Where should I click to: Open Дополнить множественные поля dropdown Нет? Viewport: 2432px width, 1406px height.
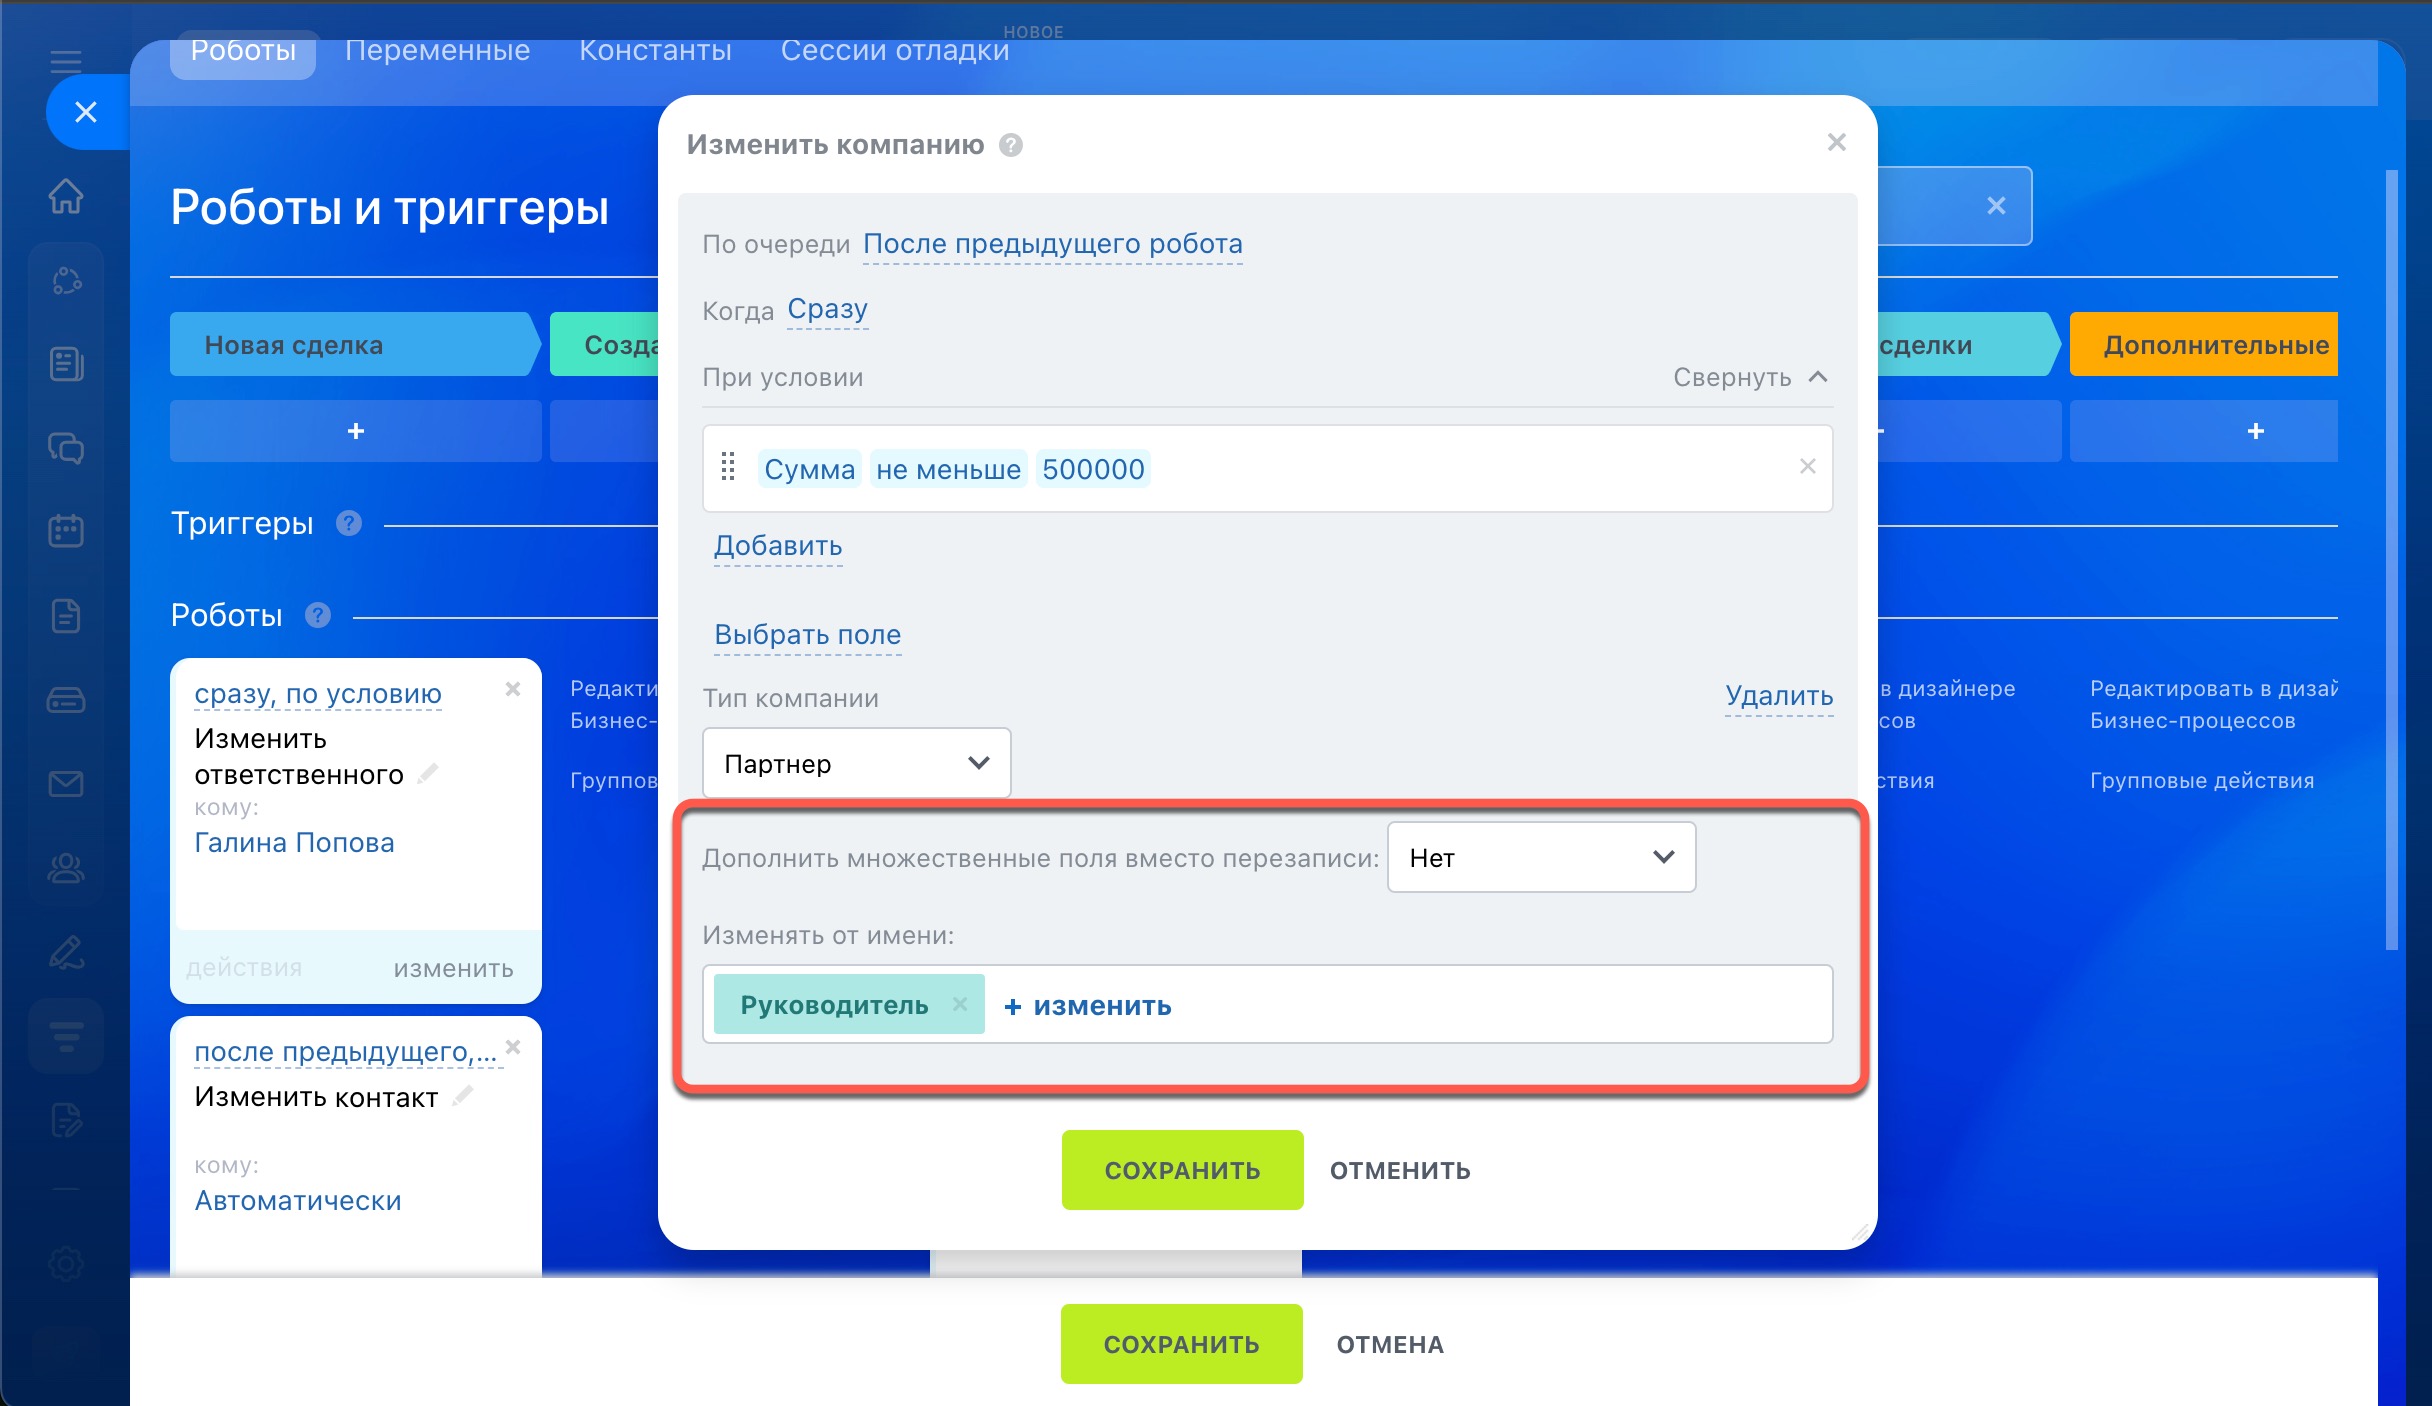(x=1540, y=857)
